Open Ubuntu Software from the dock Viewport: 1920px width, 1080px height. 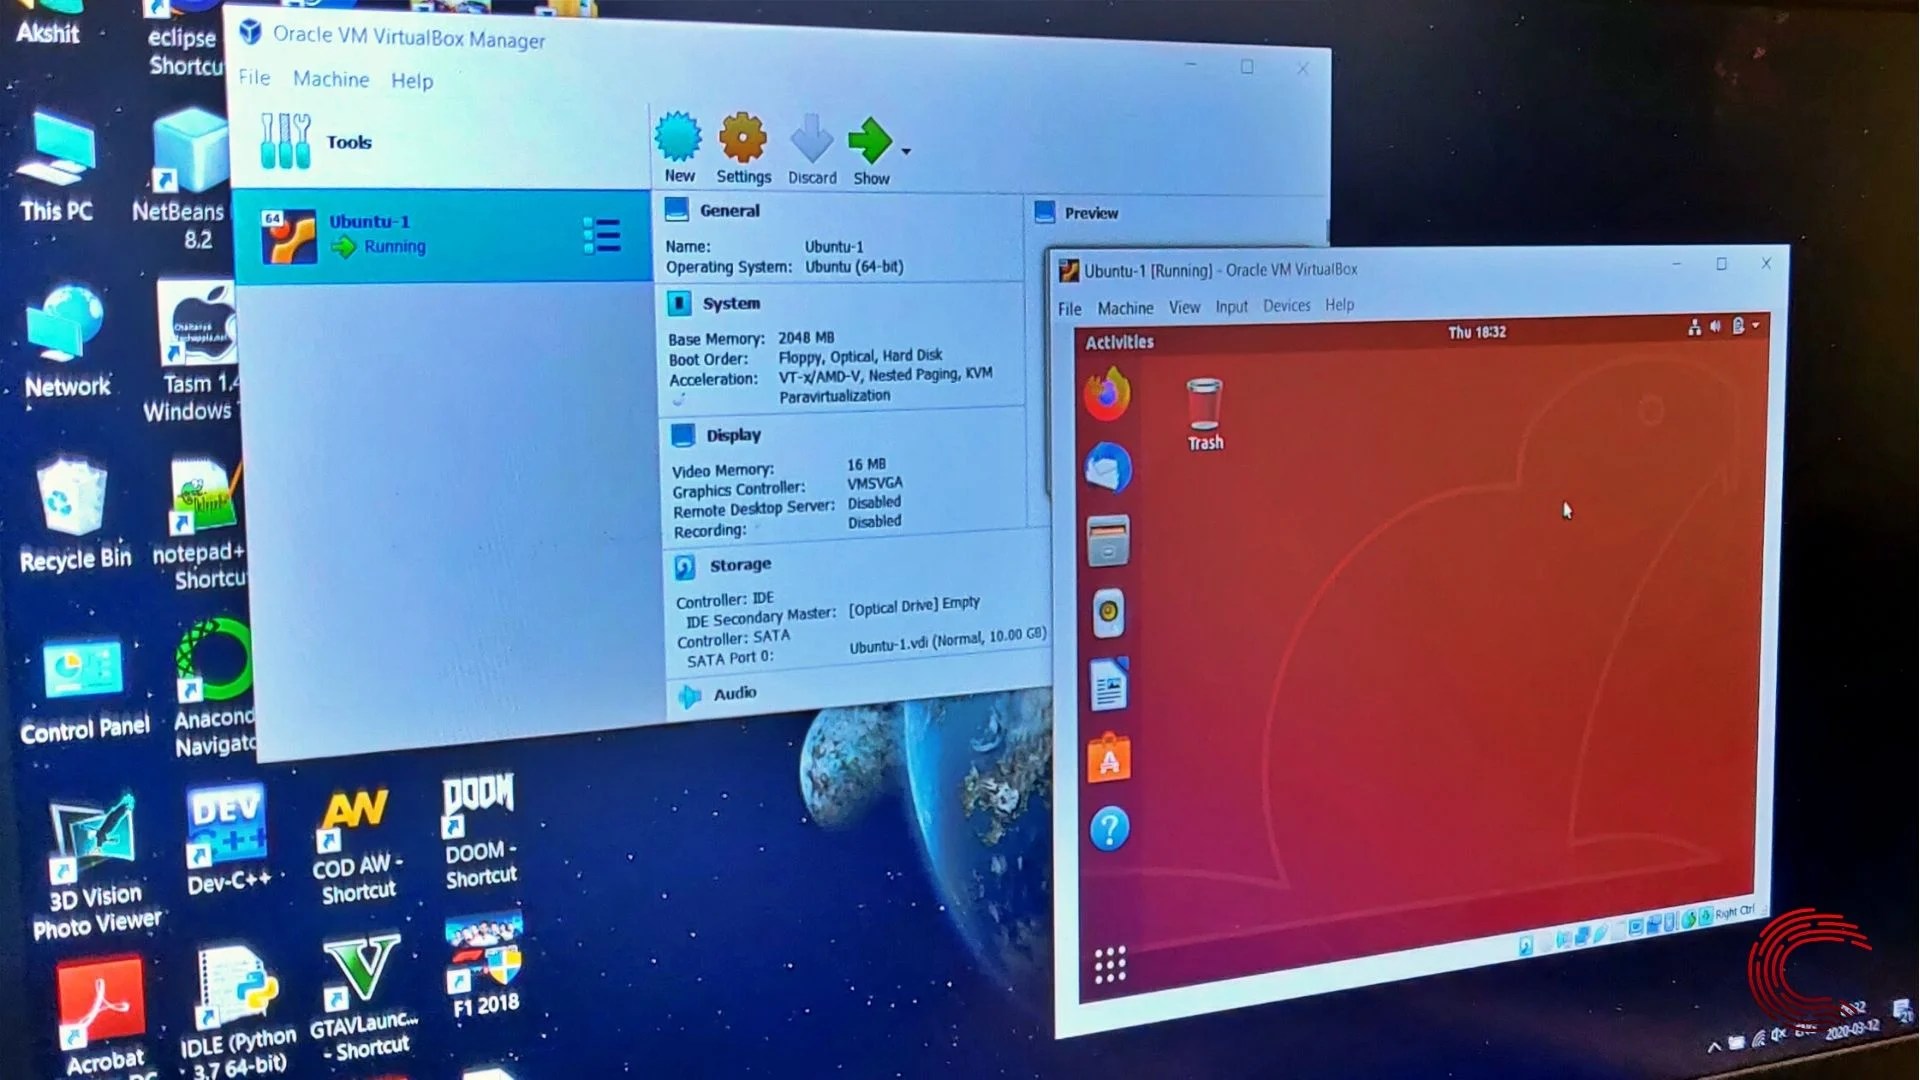(x=1109, y=758)
